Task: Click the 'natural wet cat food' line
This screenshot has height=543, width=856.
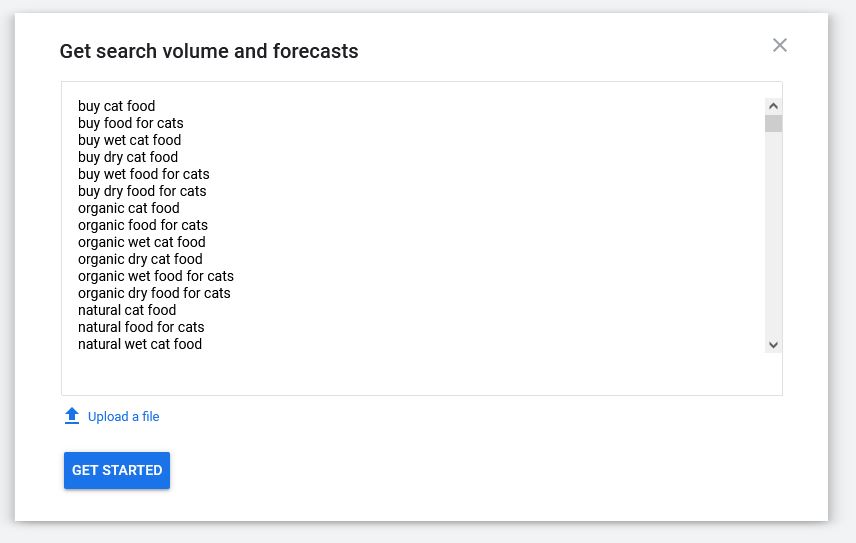Action: pos(140,344)
